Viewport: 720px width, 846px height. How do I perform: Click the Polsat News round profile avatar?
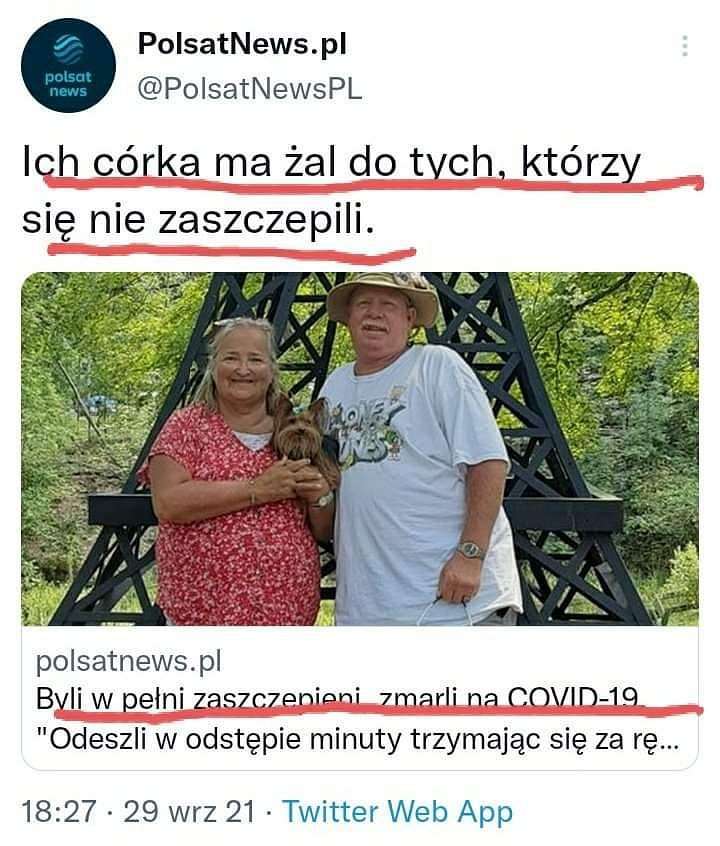tap(68, 65)
